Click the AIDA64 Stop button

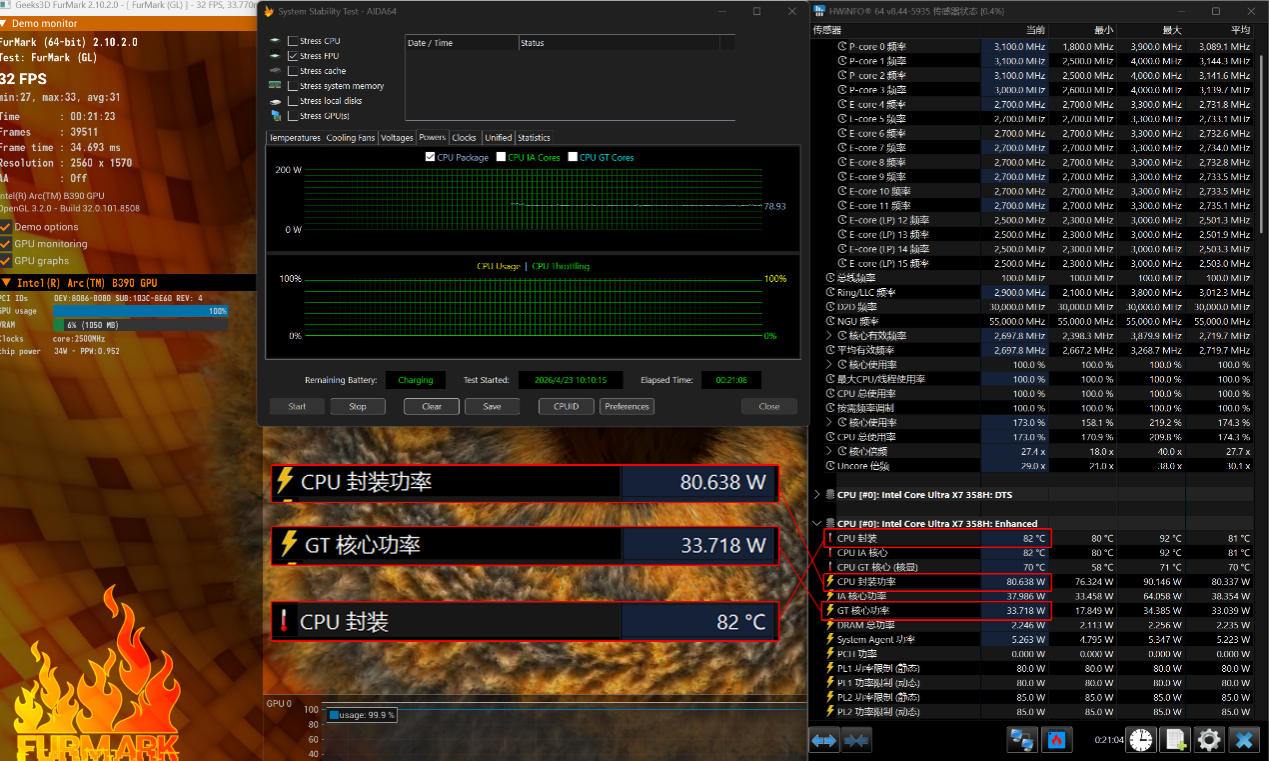pyautogui.click(x=358, y=406)
